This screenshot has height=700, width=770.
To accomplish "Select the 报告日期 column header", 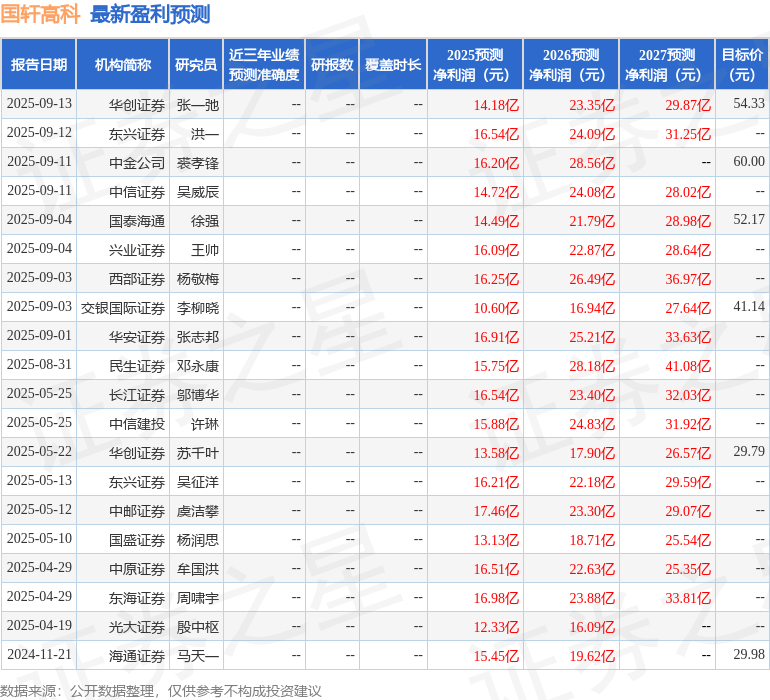I will tap(39, 64).
